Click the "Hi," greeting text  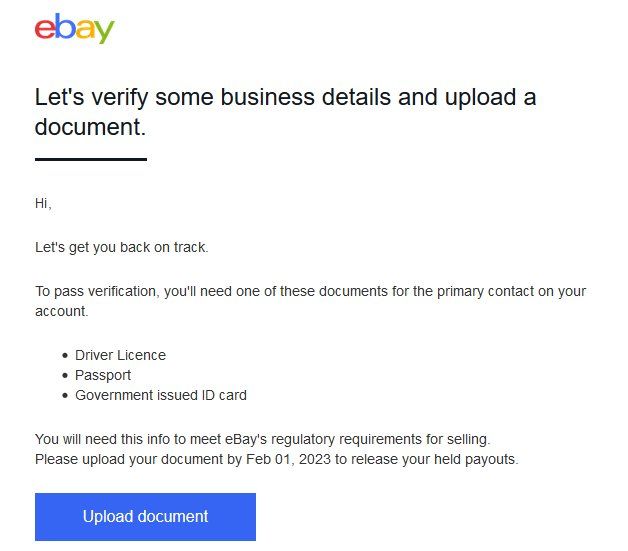43,203
